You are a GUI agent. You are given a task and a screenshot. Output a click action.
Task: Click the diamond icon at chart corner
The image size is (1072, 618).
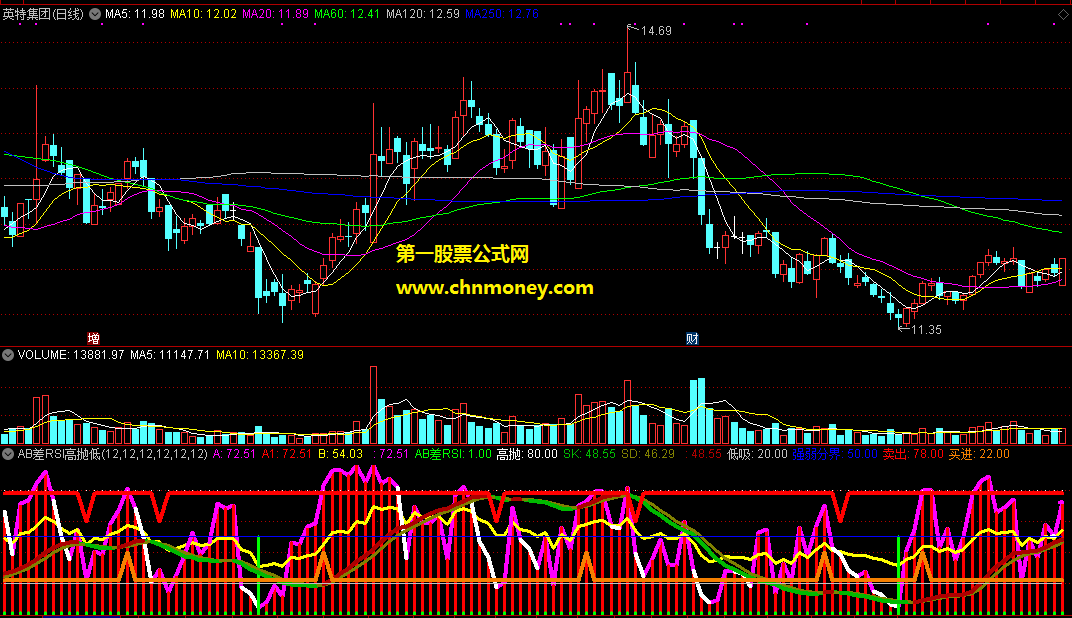(x=1063, y=14)
